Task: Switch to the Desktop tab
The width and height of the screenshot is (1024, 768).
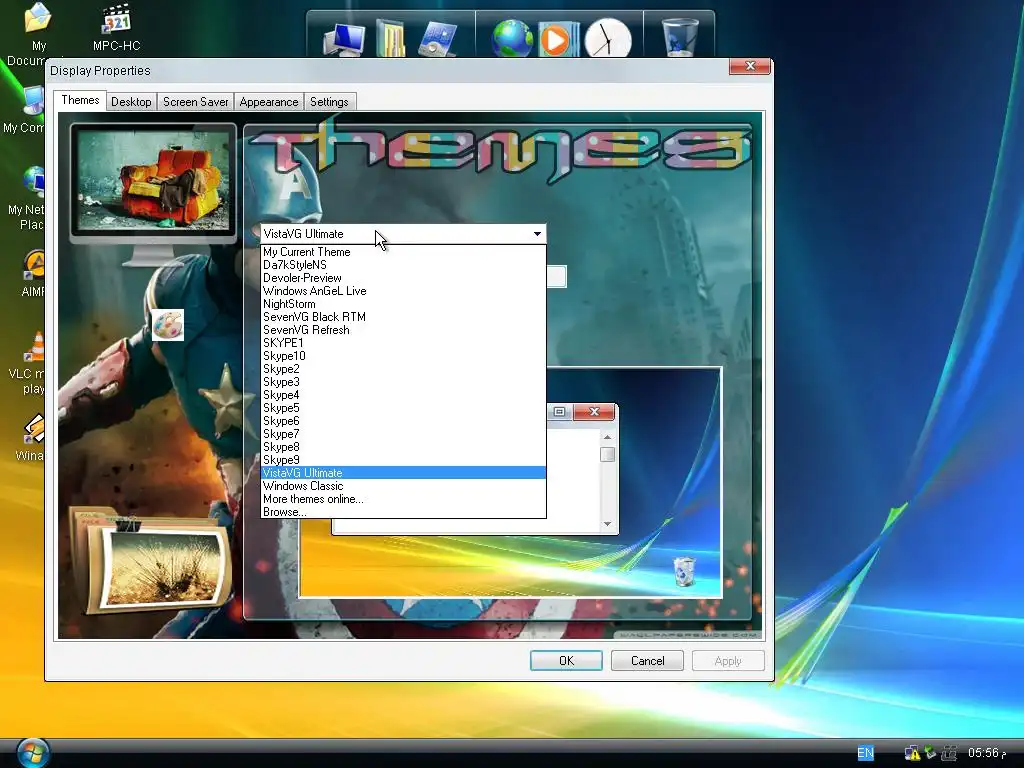Action: click(x=131, y=102)
